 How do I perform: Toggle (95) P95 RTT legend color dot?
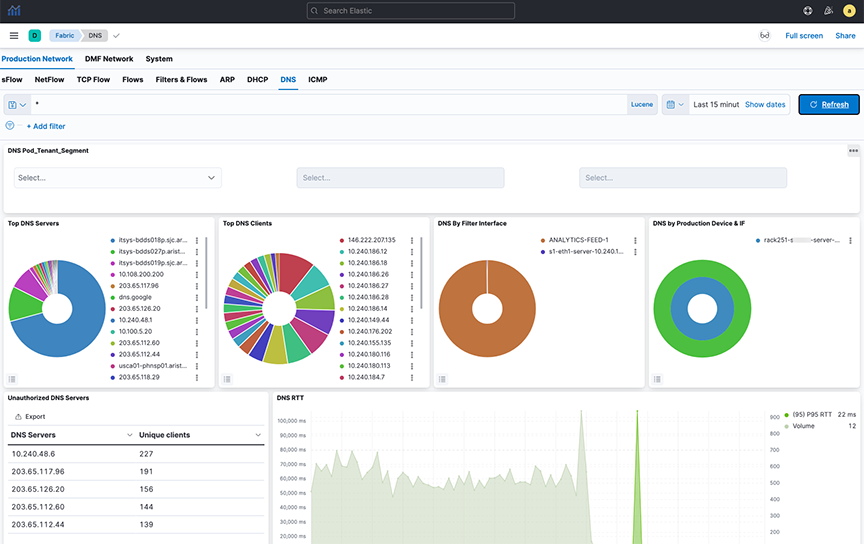786,414
